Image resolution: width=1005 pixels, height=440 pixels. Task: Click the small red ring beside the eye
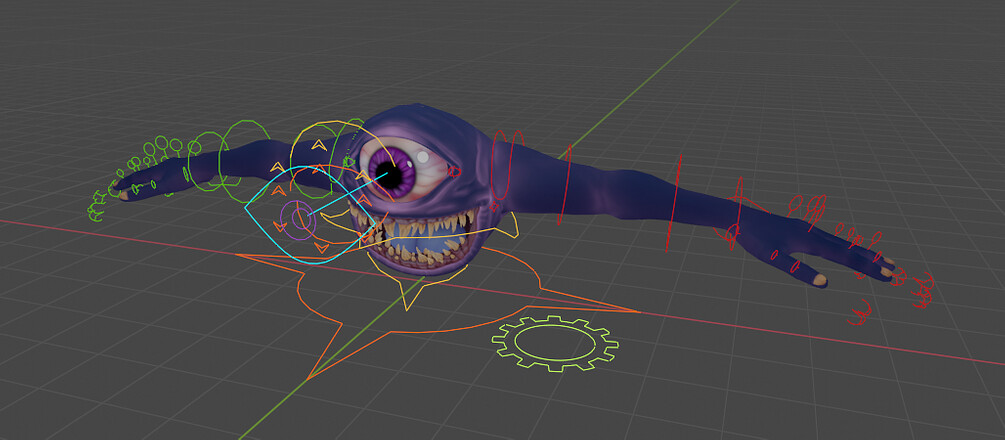[x=454, y=172]
